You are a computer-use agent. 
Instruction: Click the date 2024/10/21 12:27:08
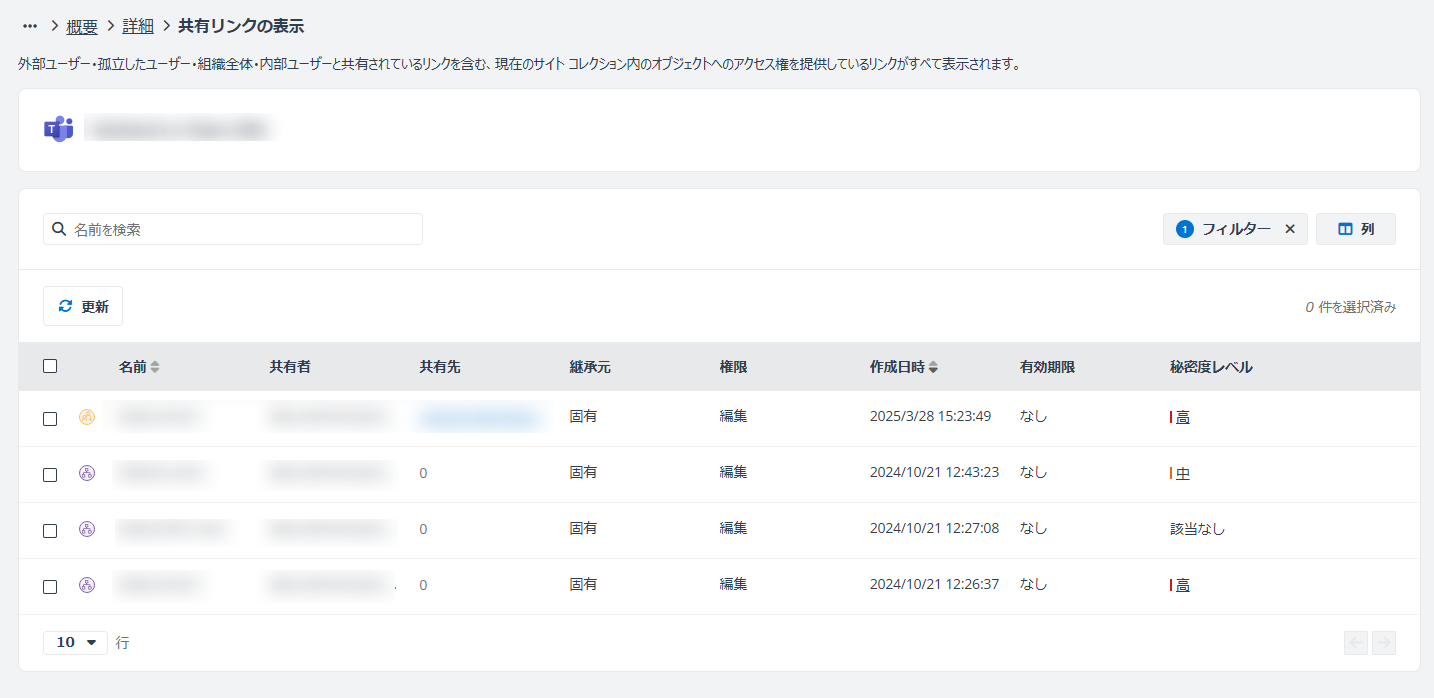(934, 528)
